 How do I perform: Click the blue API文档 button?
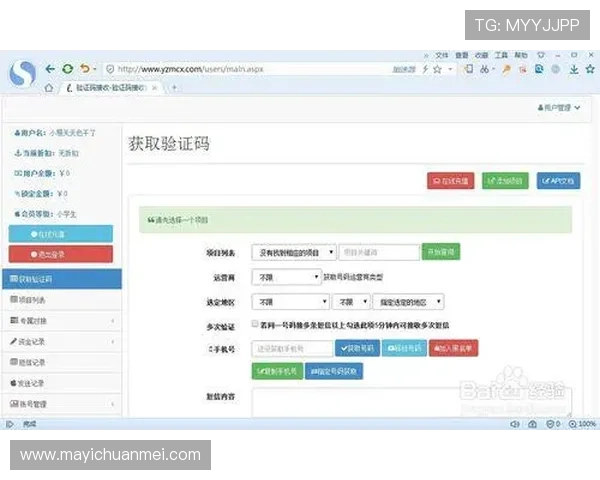[558, 181]
